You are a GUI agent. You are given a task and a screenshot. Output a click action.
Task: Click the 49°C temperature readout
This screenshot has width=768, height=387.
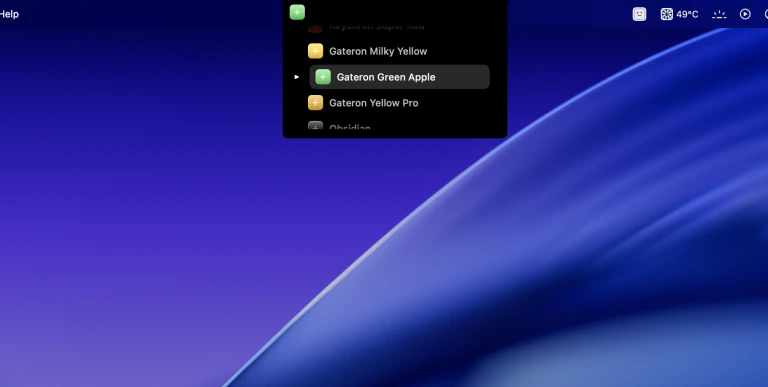click(x=687, y=14)
